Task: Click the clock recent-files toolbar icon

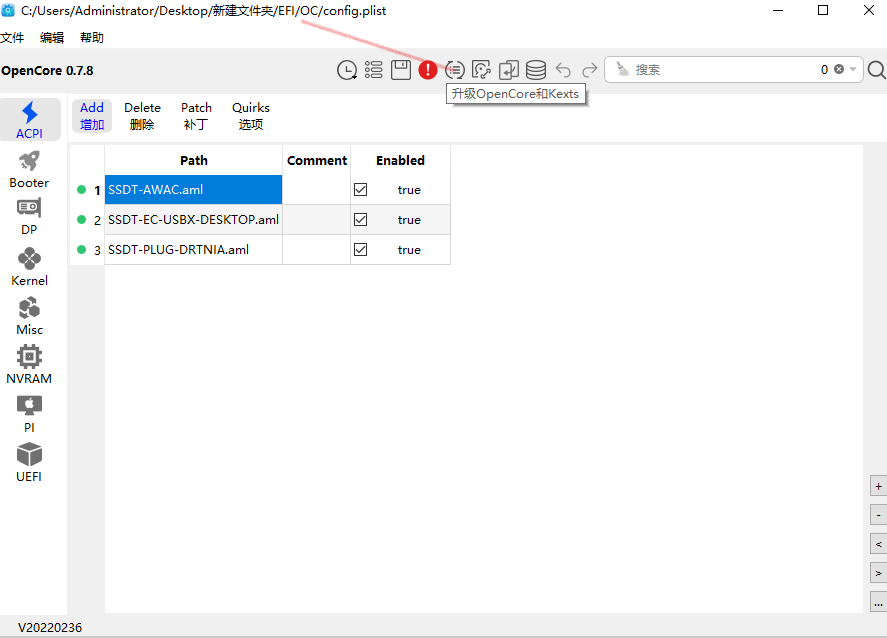Action: (347, 70)
